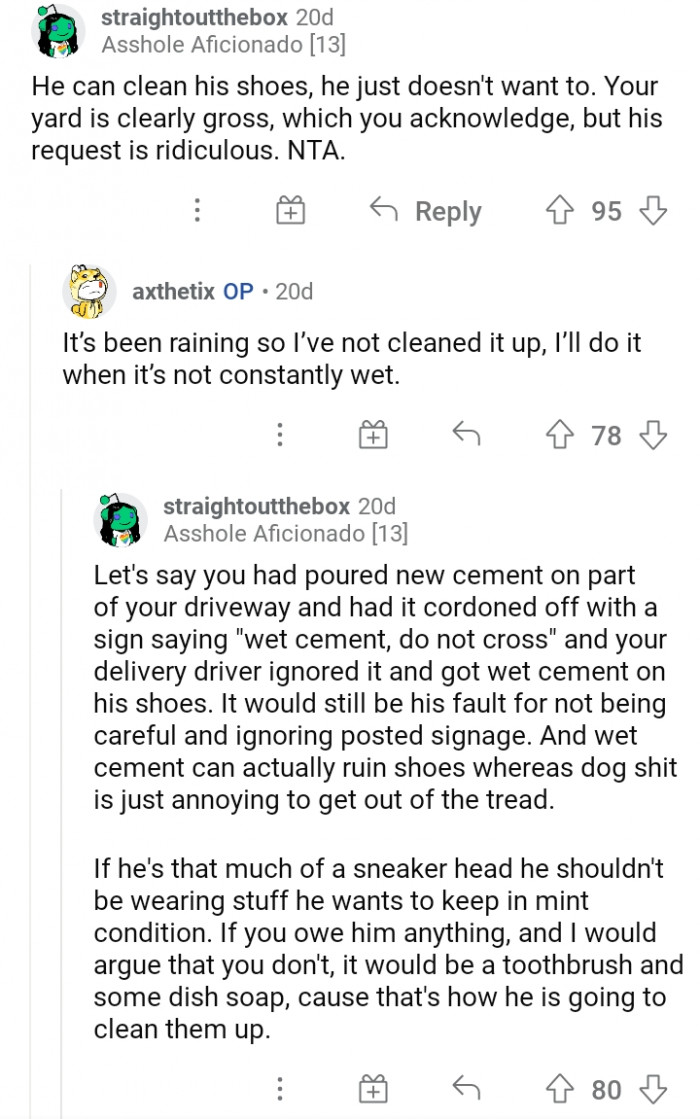700x1119 pixels.
Task: Give award to axthetix's reply
Action: (x=373, y=435)
